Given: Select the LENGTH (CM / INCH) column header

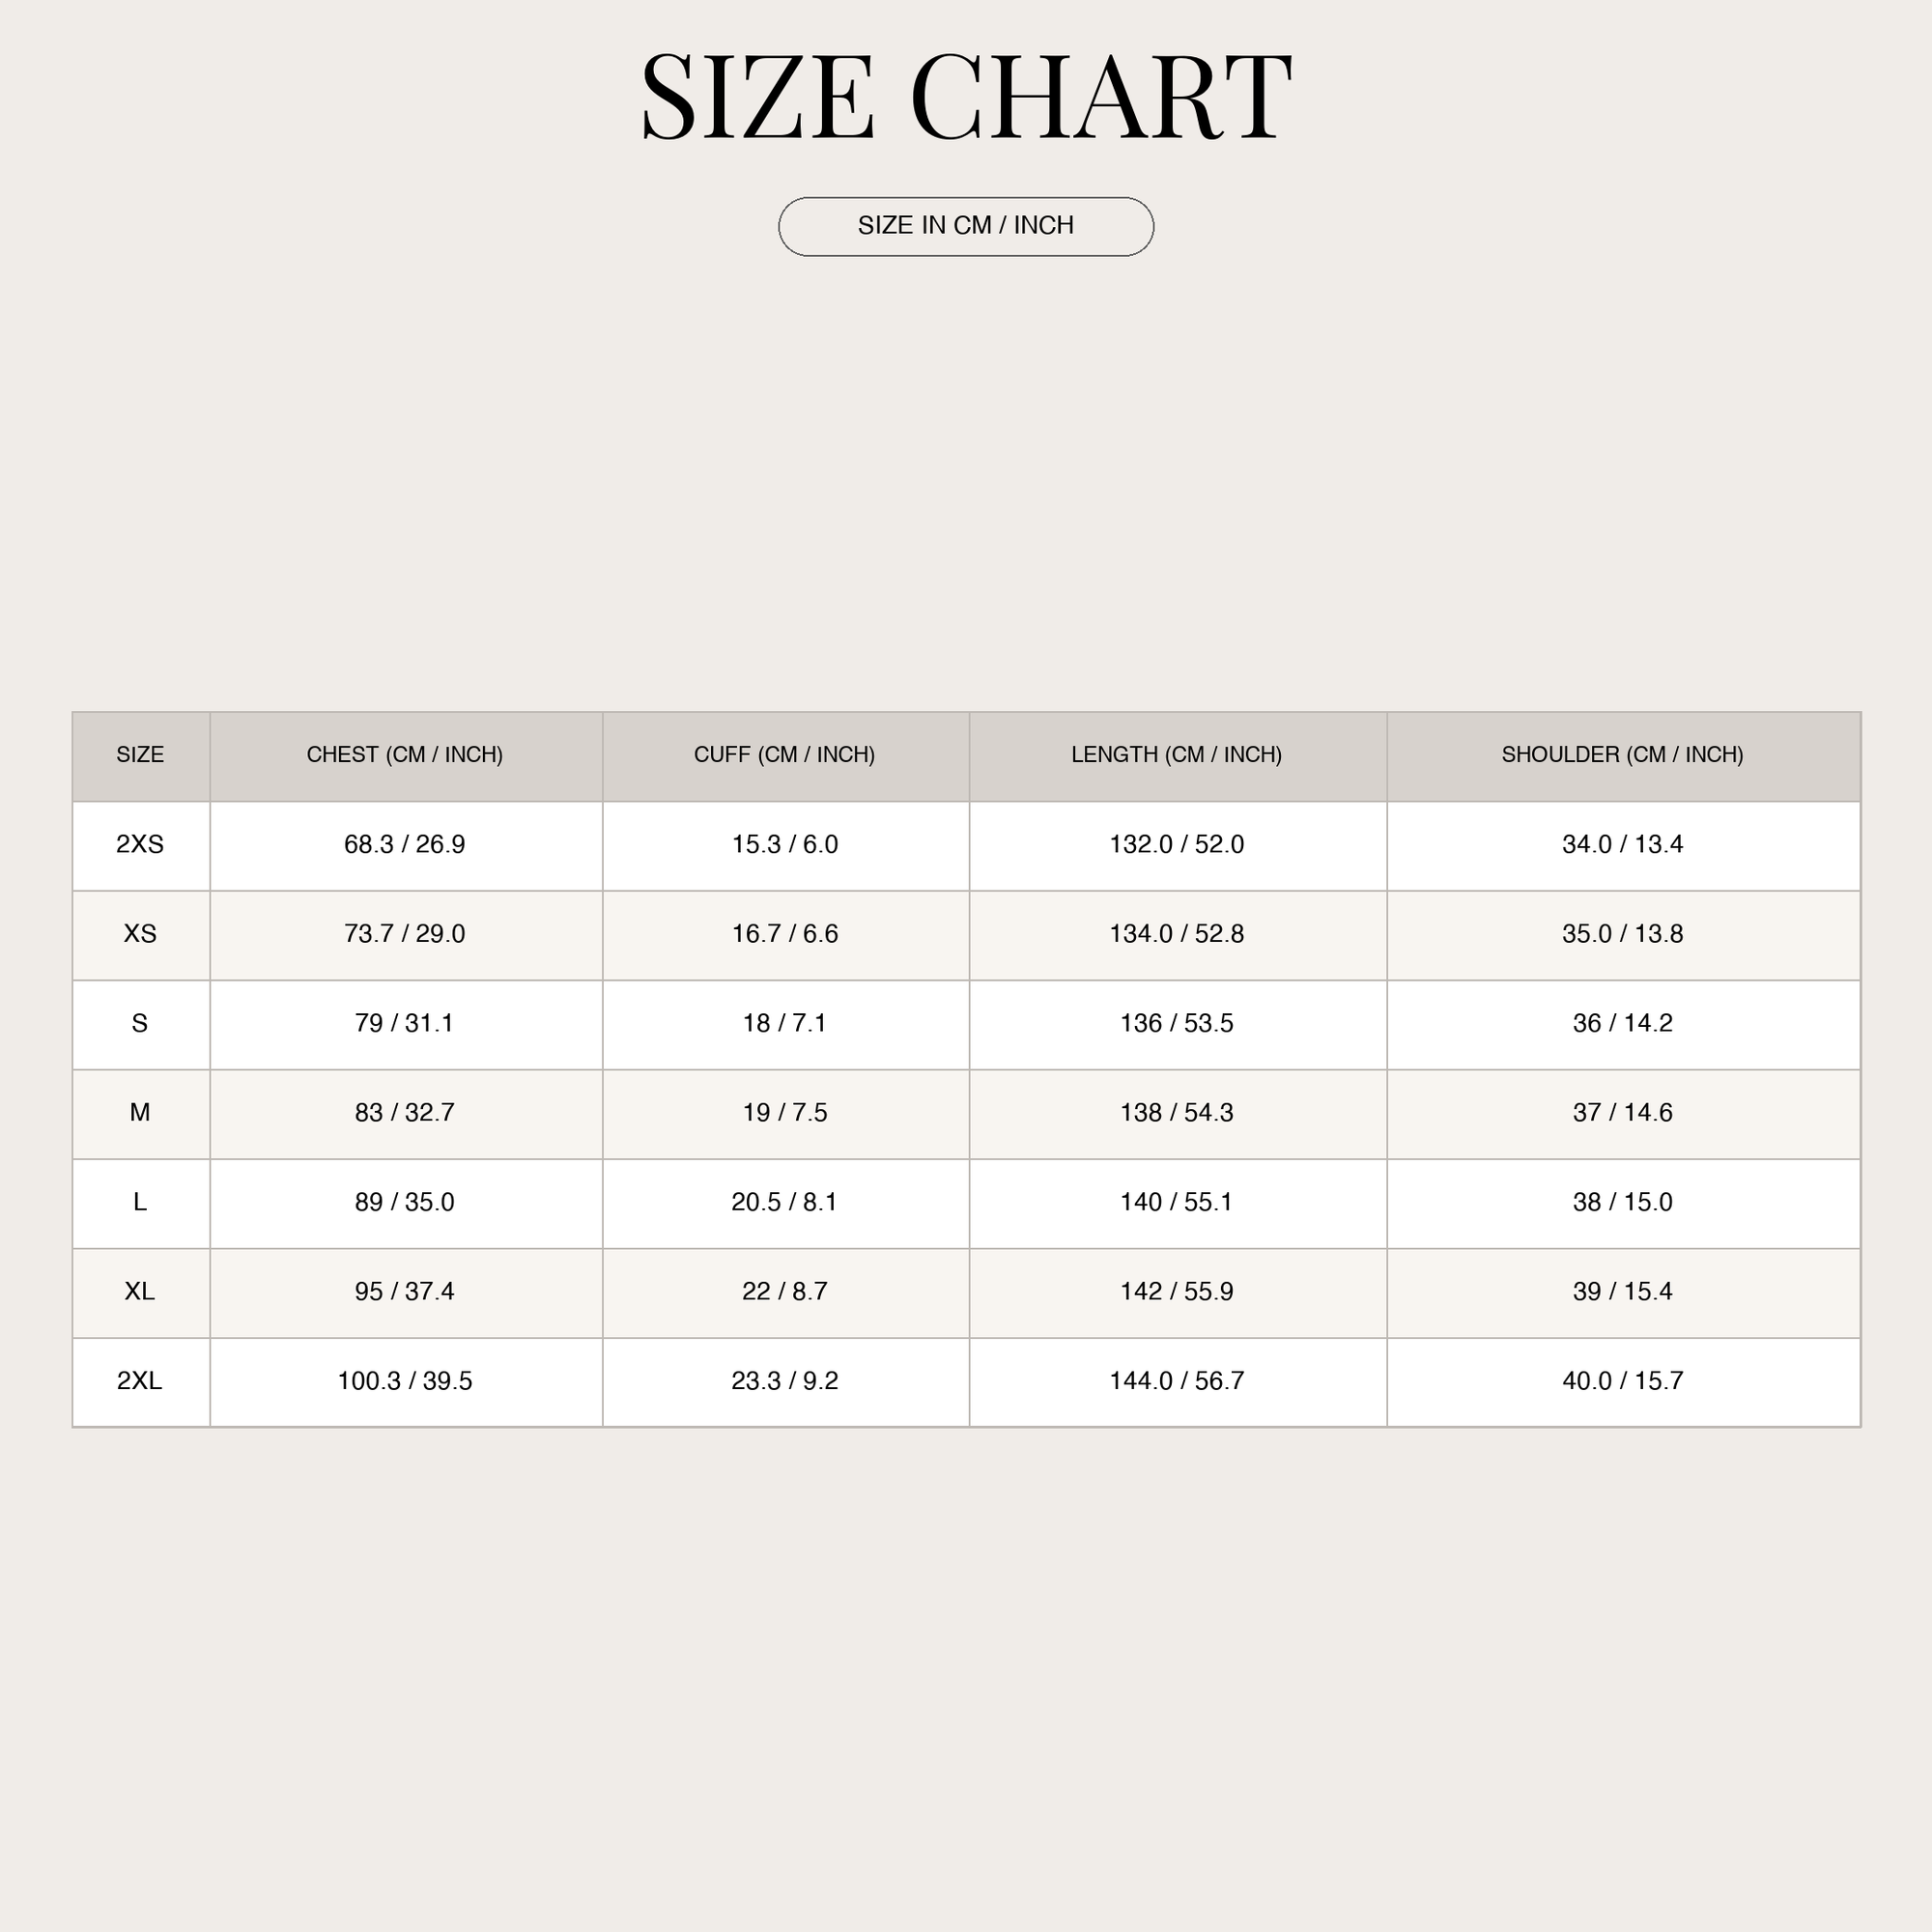Looking at the screenshot, I should click(1177, 755).
